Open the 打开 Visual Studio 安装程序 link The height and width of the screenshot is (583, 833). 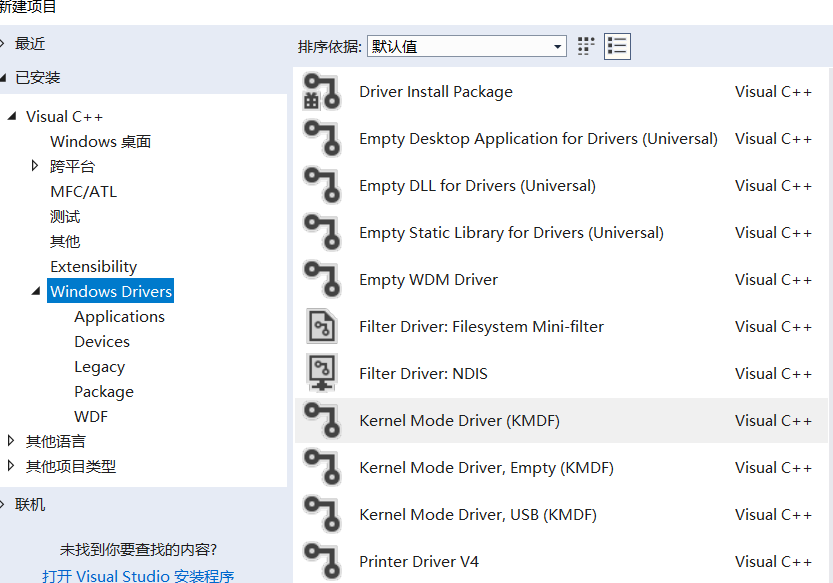click(x=138, y=576)
